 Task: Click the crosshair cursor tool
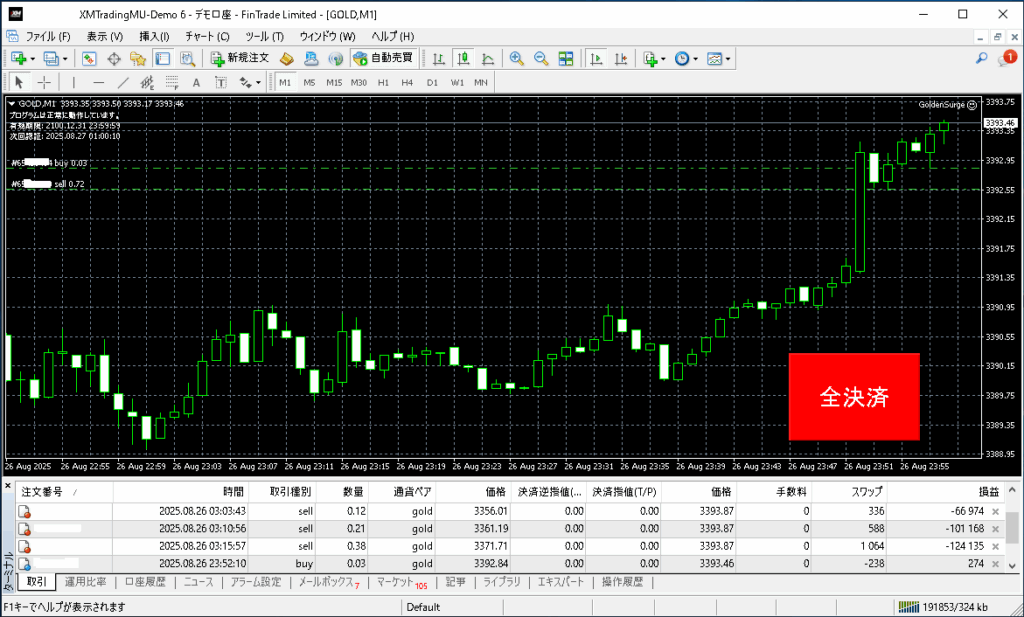45,82
